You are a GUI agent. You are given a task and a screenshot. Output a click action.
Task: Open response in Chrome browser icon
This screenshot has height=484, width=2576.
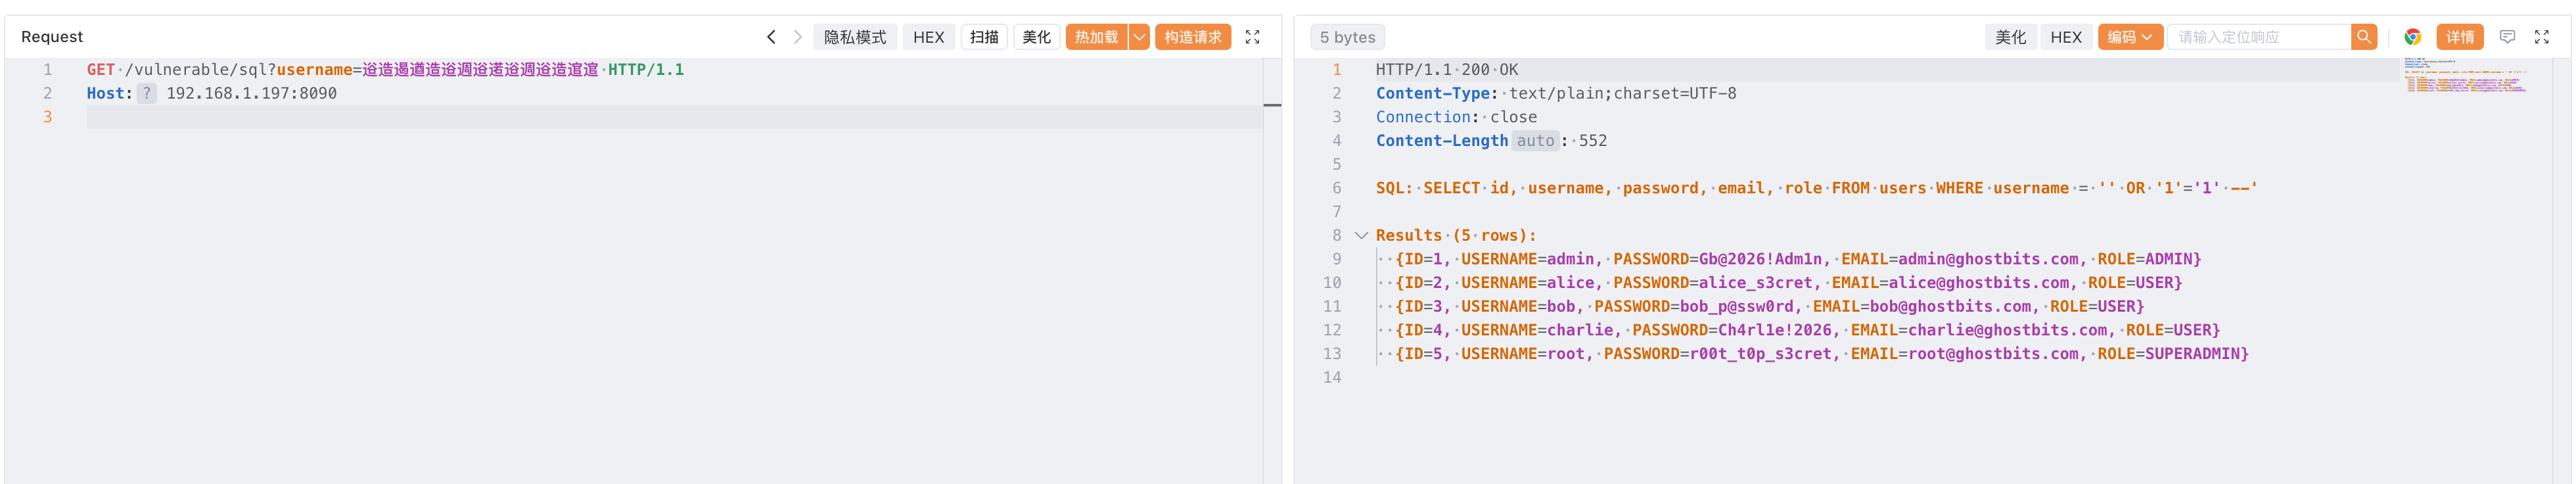[2412, 37]
